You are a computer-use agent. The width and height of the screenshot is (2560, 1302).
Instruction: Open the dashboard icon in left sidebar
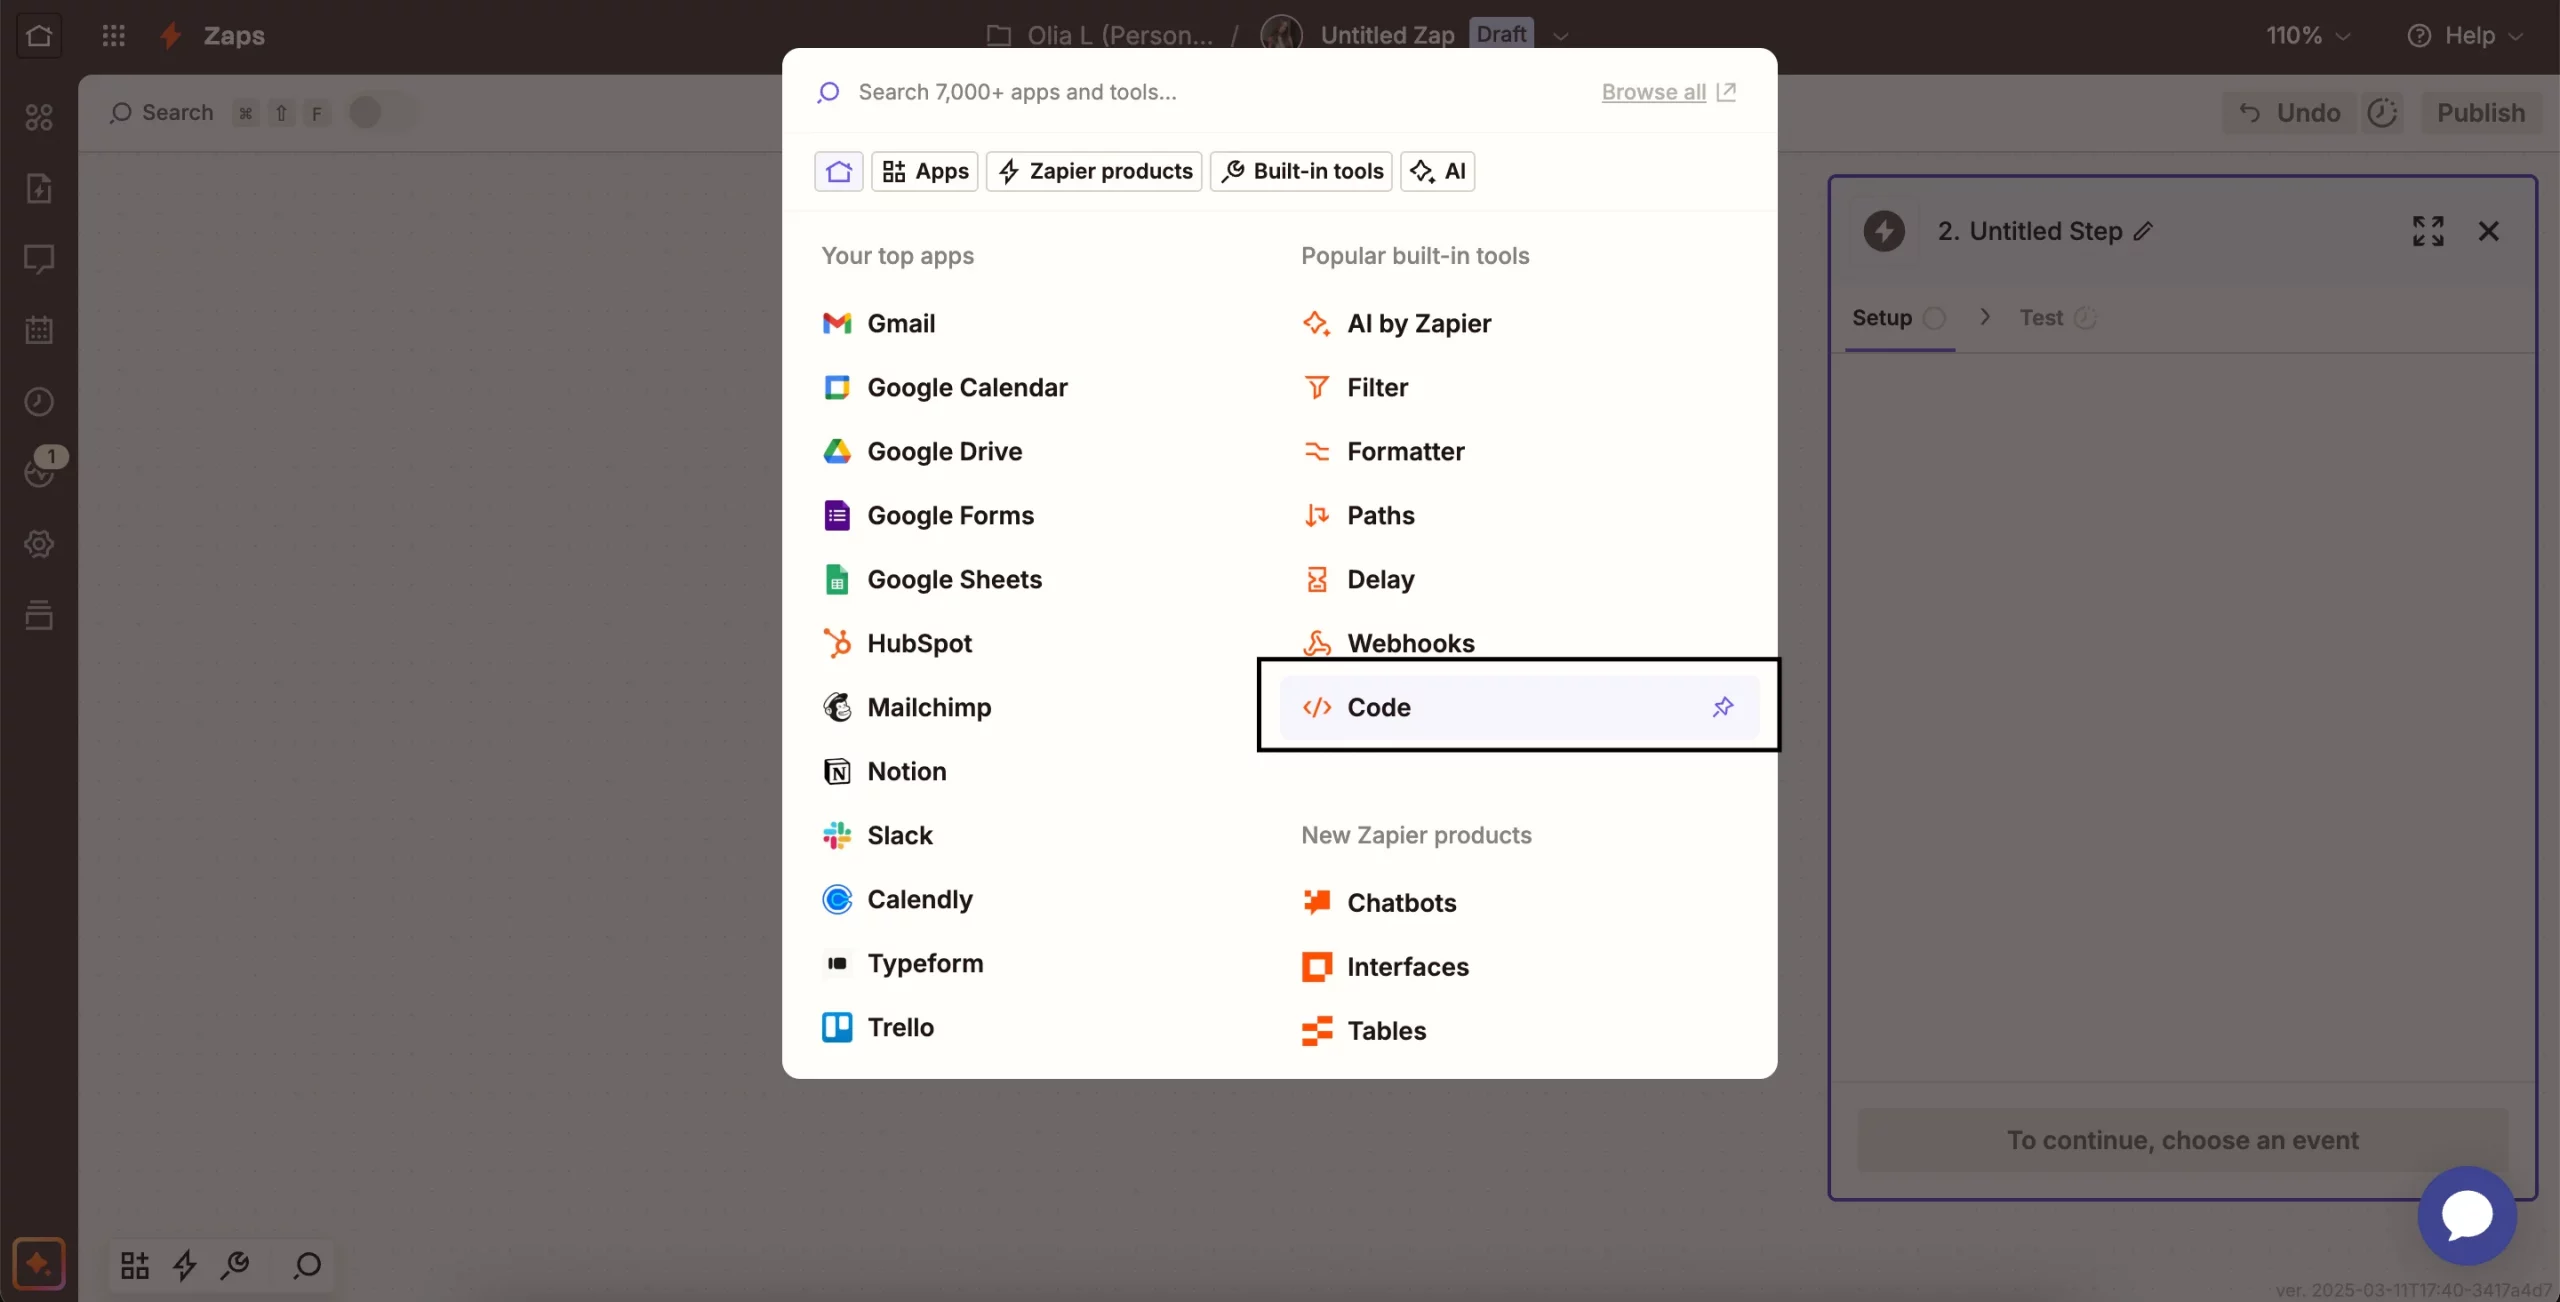pyautogui.click(x=39, y=117)
